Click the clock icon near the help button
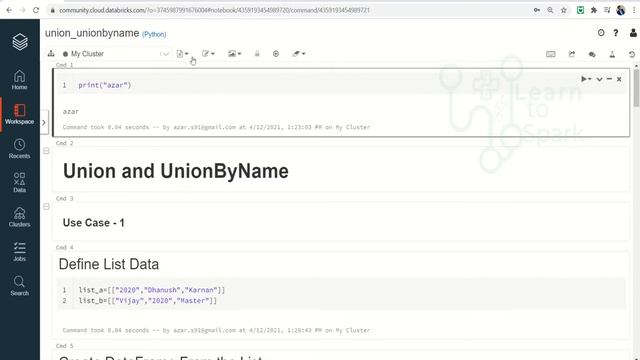 (x=601, y=33)
